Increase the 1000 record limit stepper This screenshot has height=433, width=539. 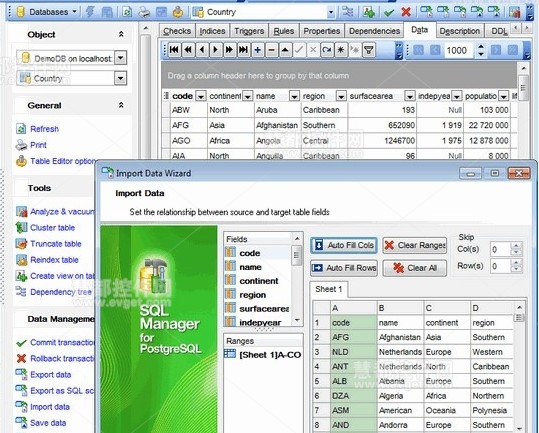pyautogui.click(x=481, y=47)
